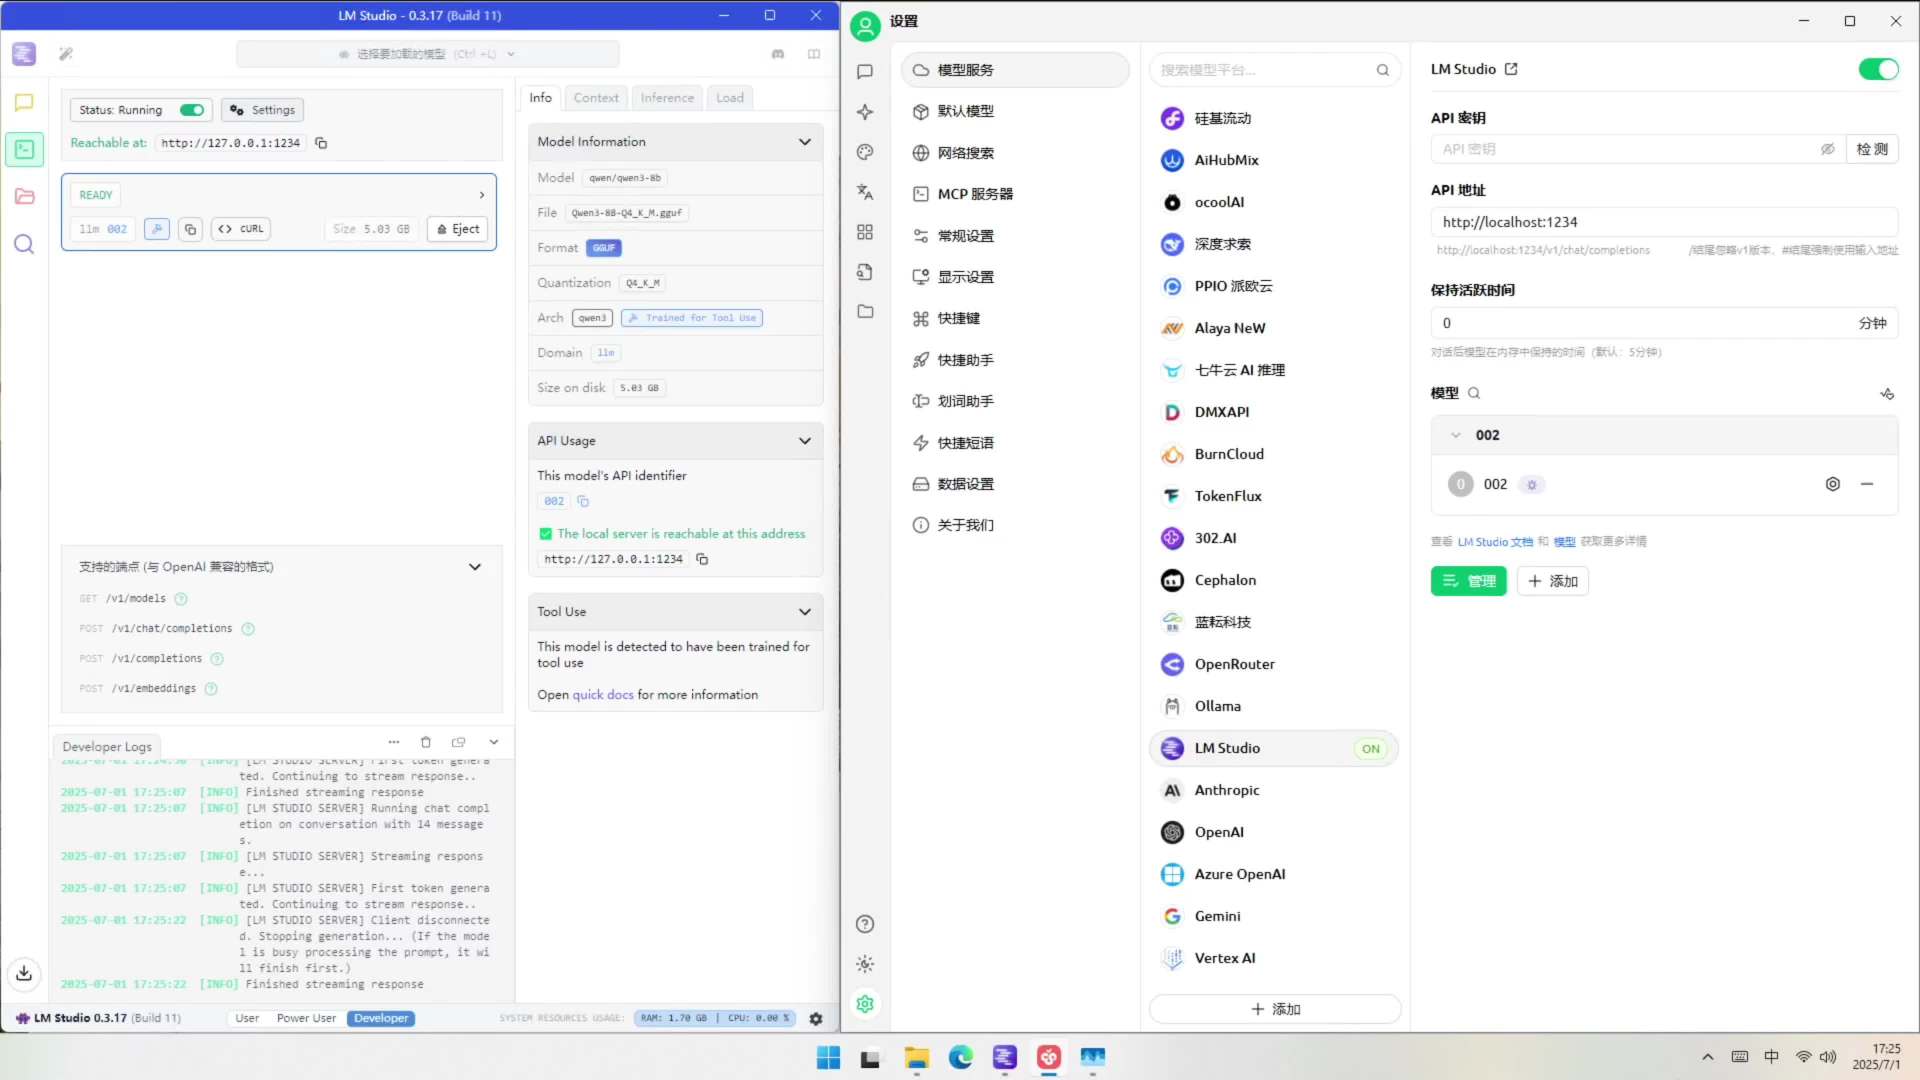This screenshot has height=1080, width=1920.
Task: Collapse the 002 model group
Action: point(1456,435)
